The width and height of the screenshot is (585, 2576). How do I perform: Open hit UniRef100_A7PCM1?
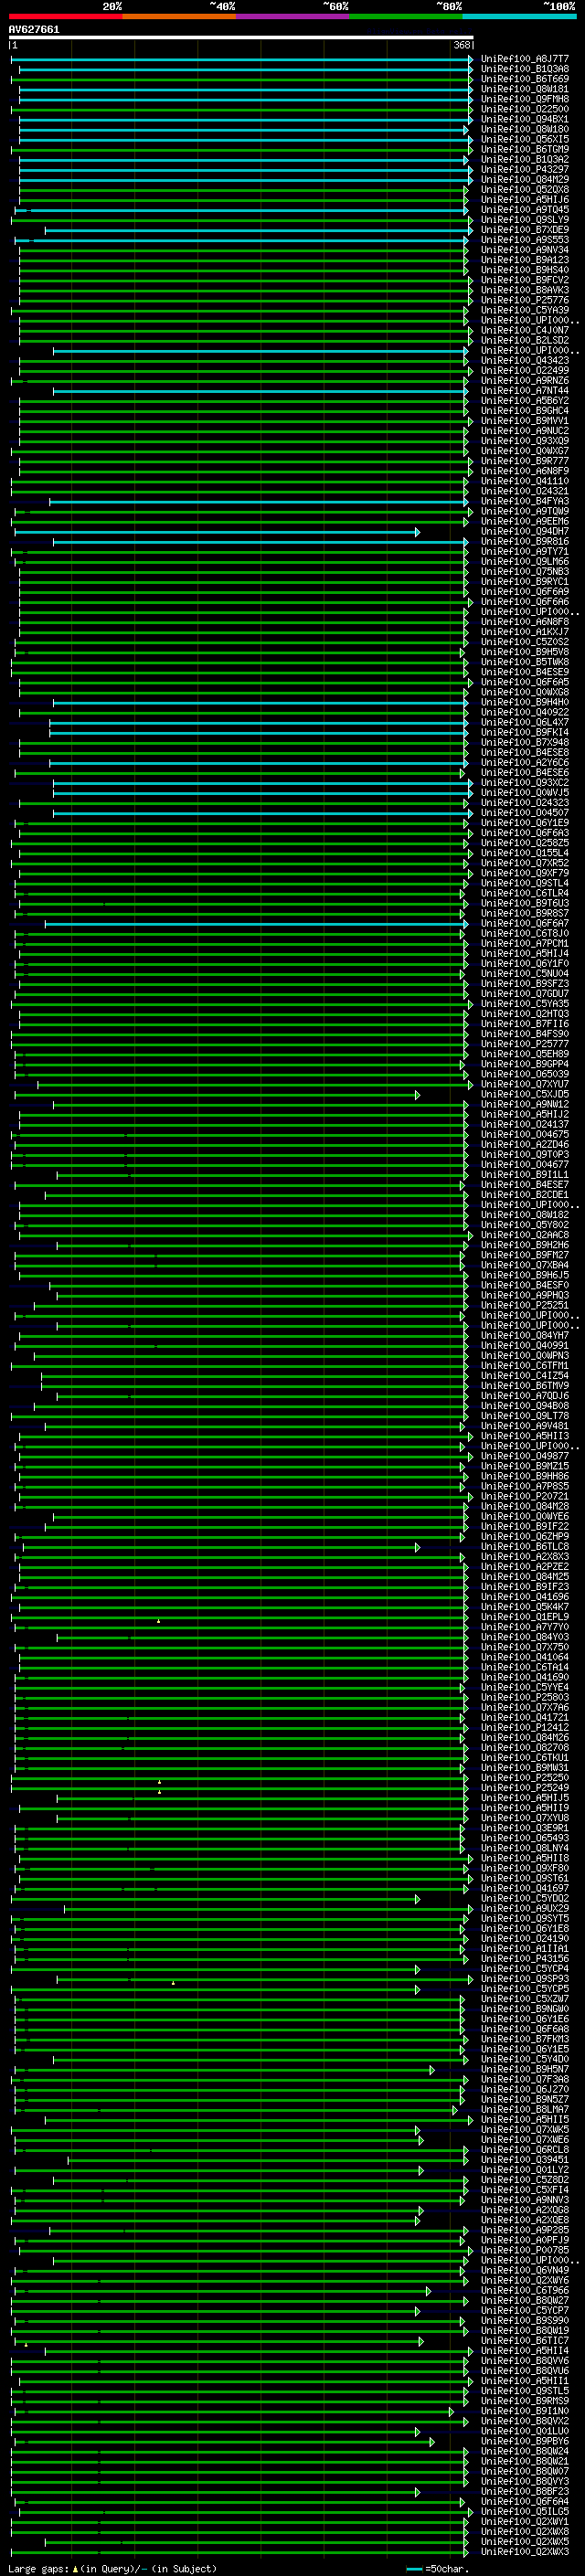coord(524,944)
